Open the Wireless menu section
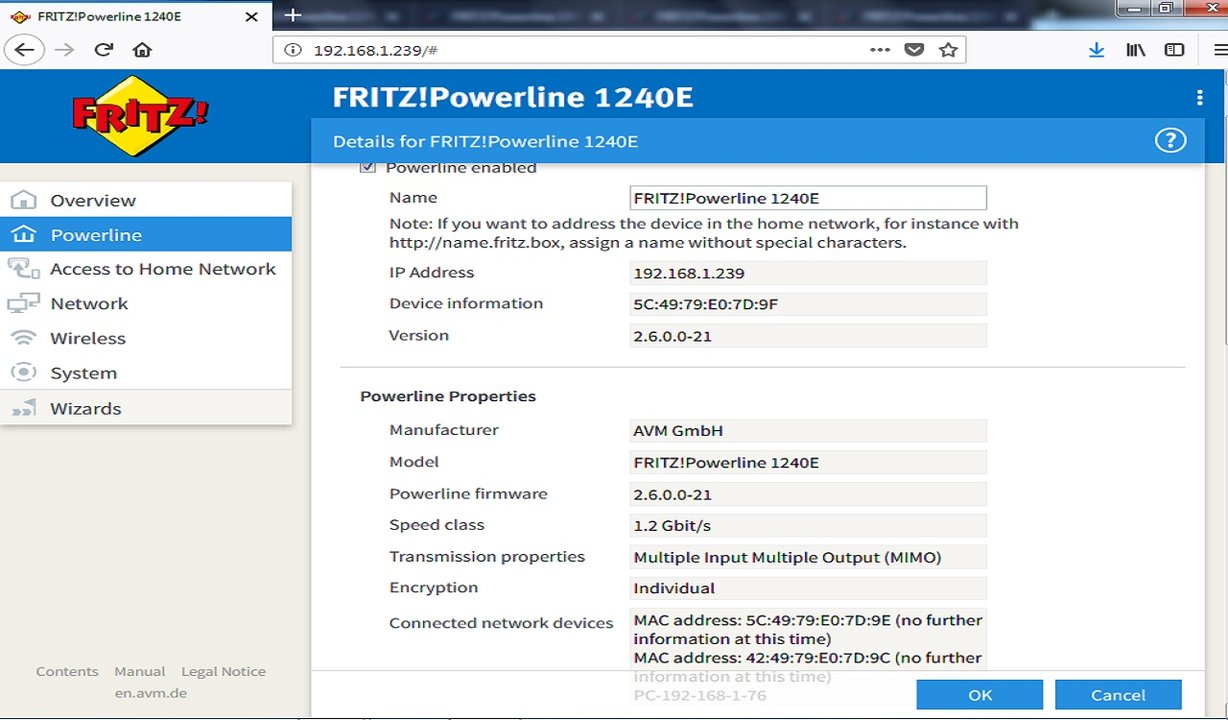The image size is (1228, 720). [146, 338]
